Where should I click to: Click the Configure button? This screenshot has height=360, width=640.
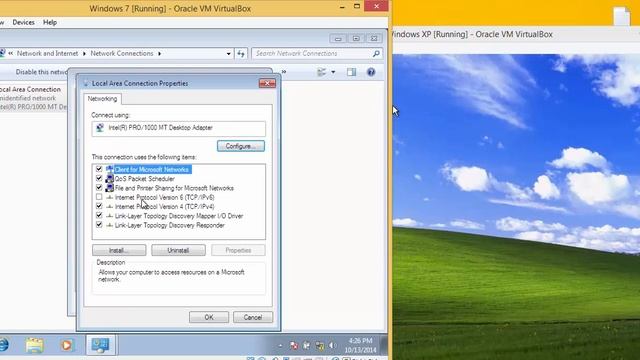pos(241,146)
